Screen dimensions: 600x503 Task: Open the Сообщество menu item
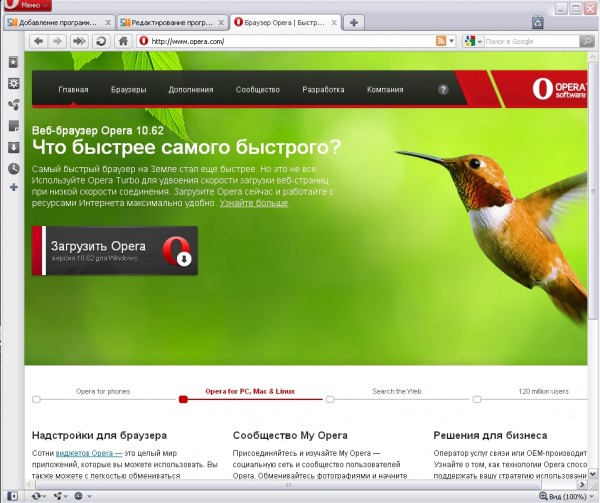[258, 90]
